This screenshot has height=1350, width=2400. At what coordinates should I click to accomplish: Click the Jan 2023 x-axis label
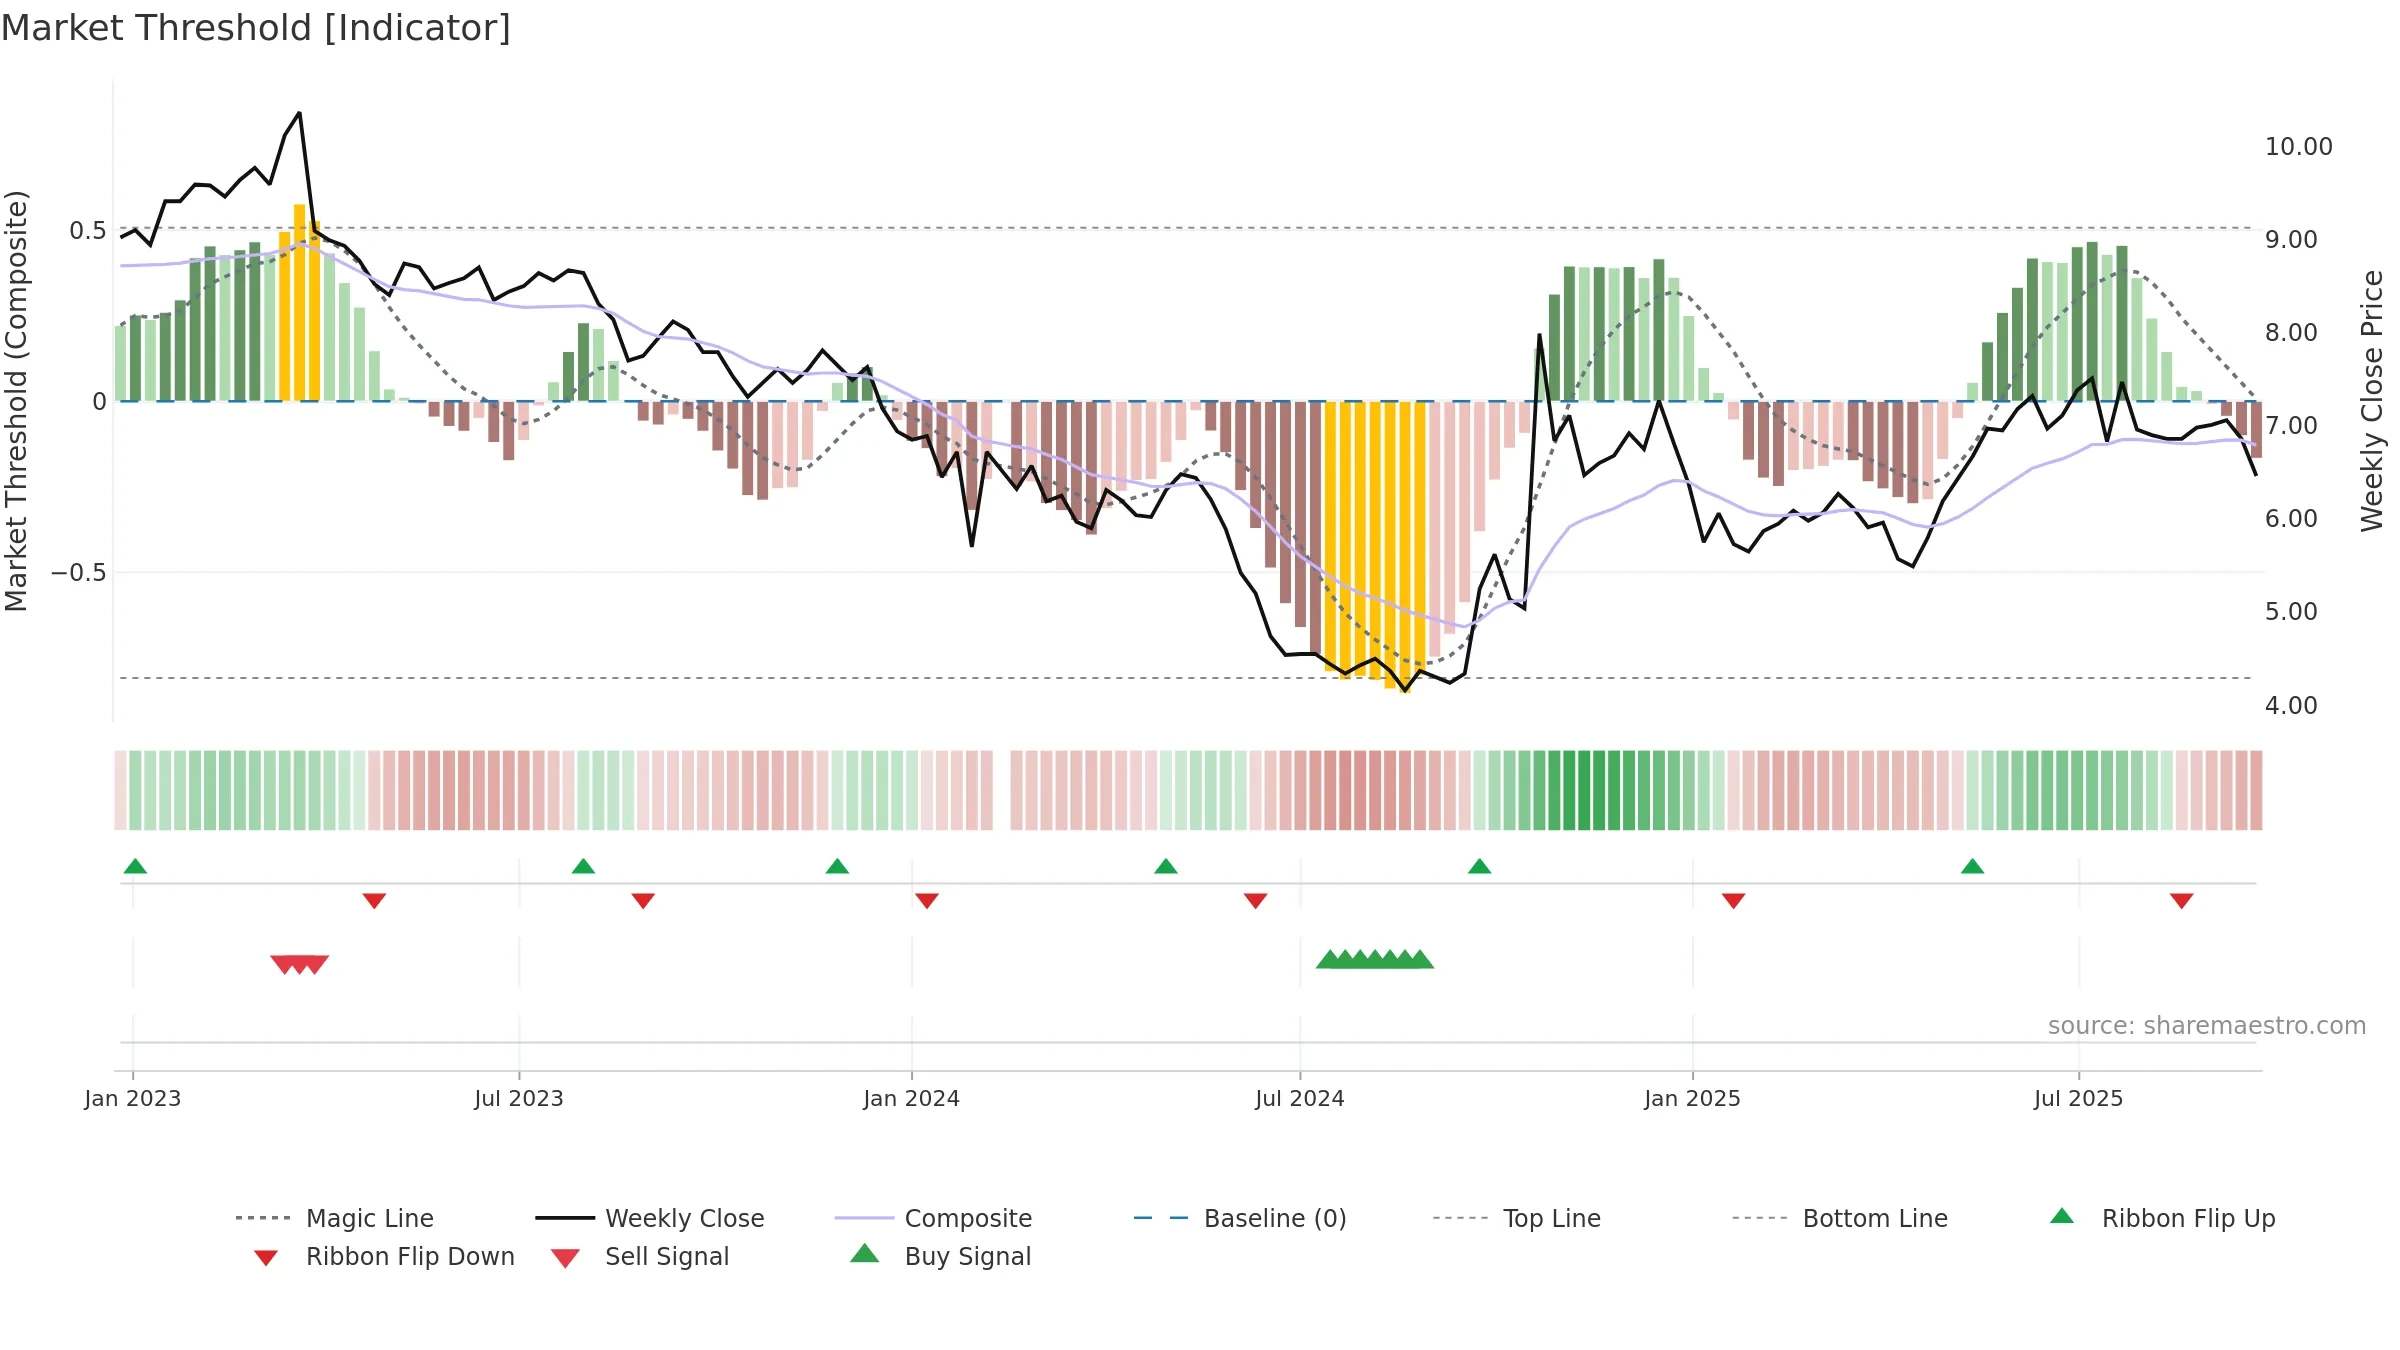point(133,1099)
